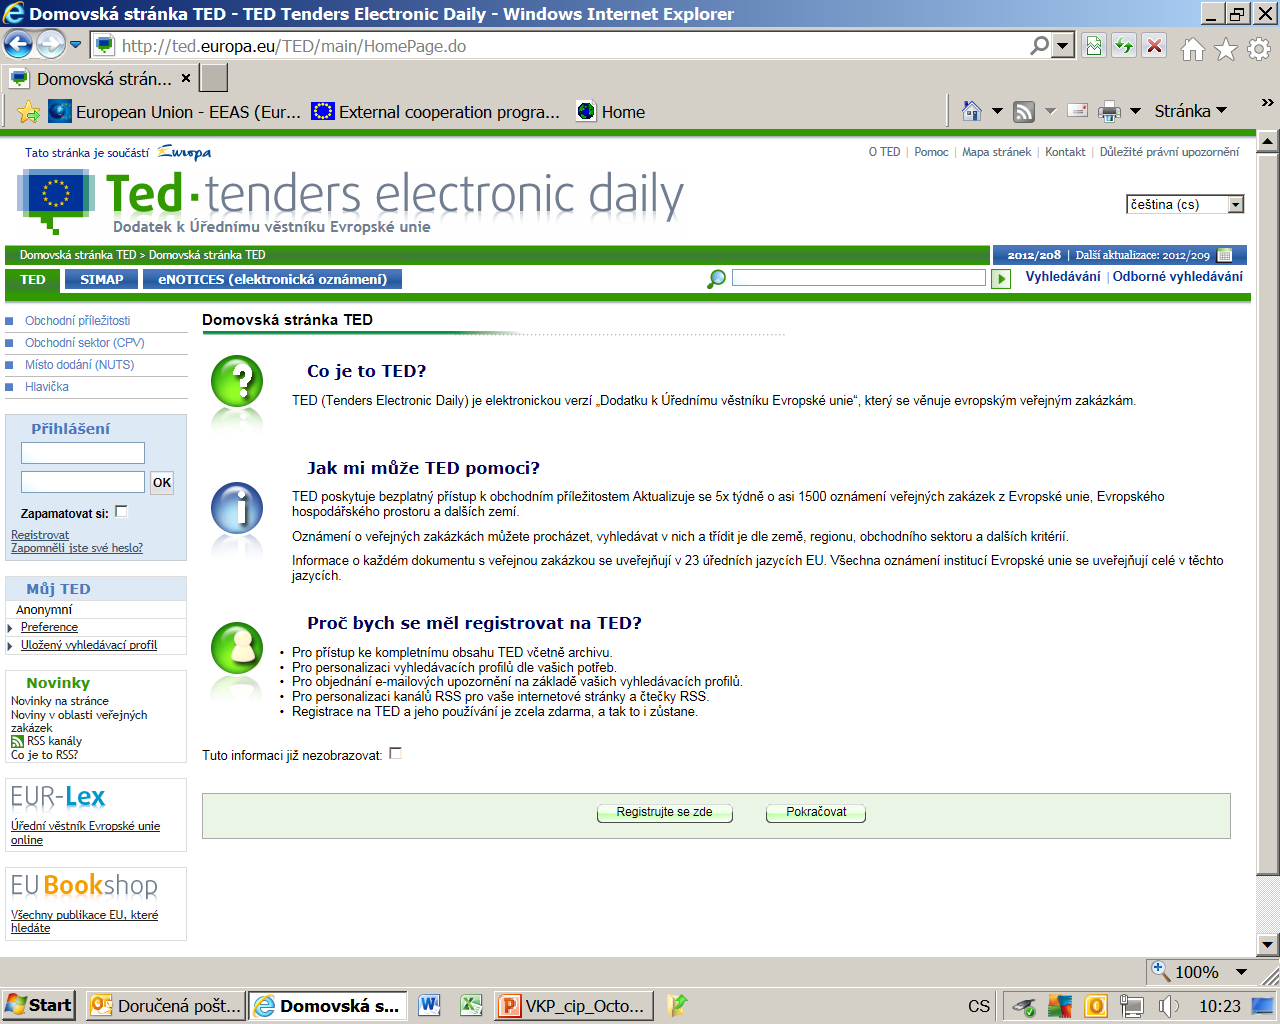The height and width of the screenshot is (1024, 1280).
Task: Expand the RSS feeds dropdown arrow
Action: [x=1050, y=111]
